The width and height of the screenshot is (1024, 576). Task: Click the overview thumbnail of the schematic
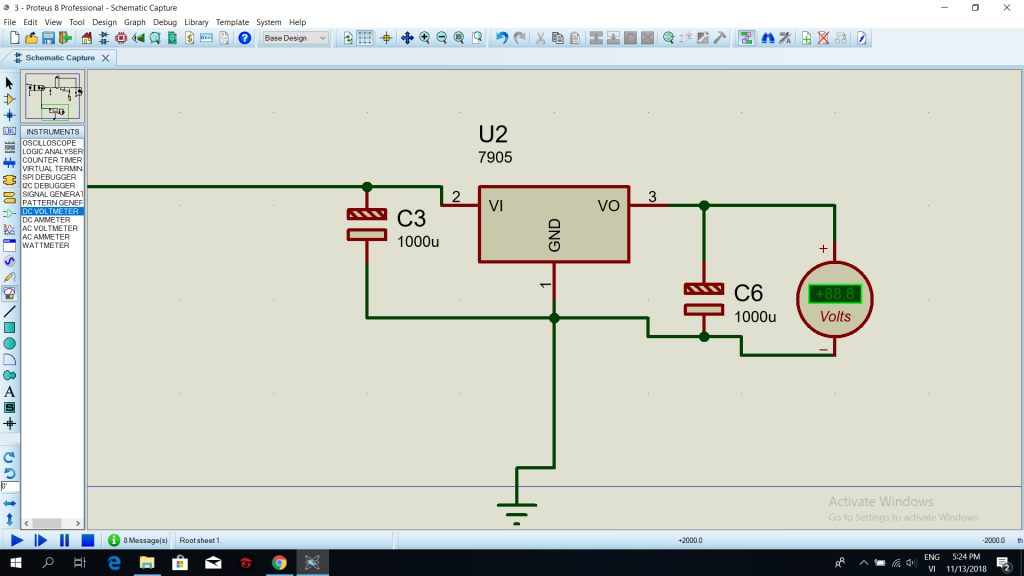coord(53,97)
